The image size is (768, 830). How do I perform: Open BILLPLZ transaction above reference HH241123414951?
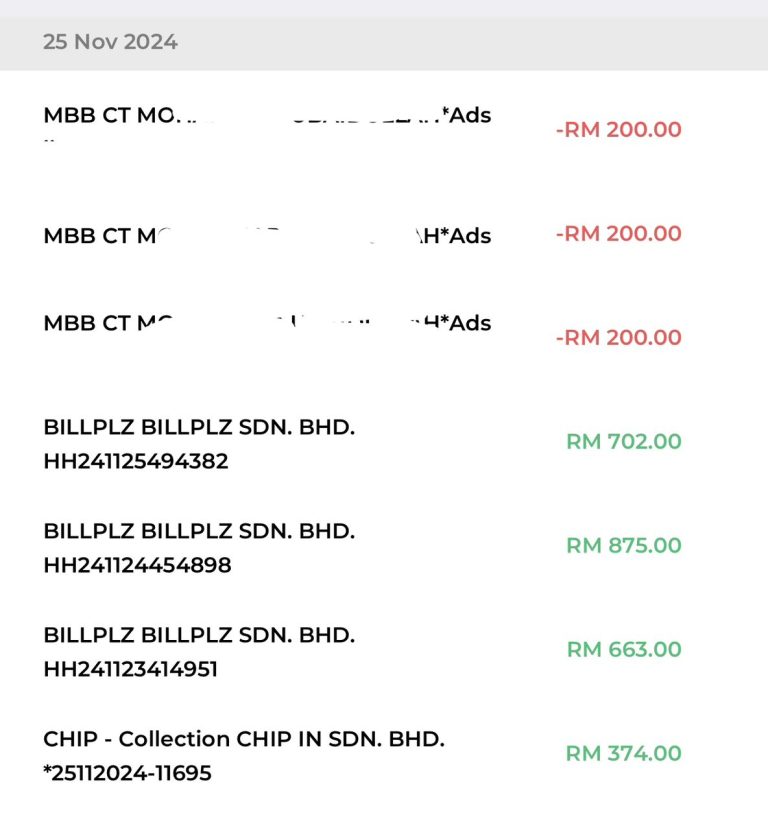[199, 635]
